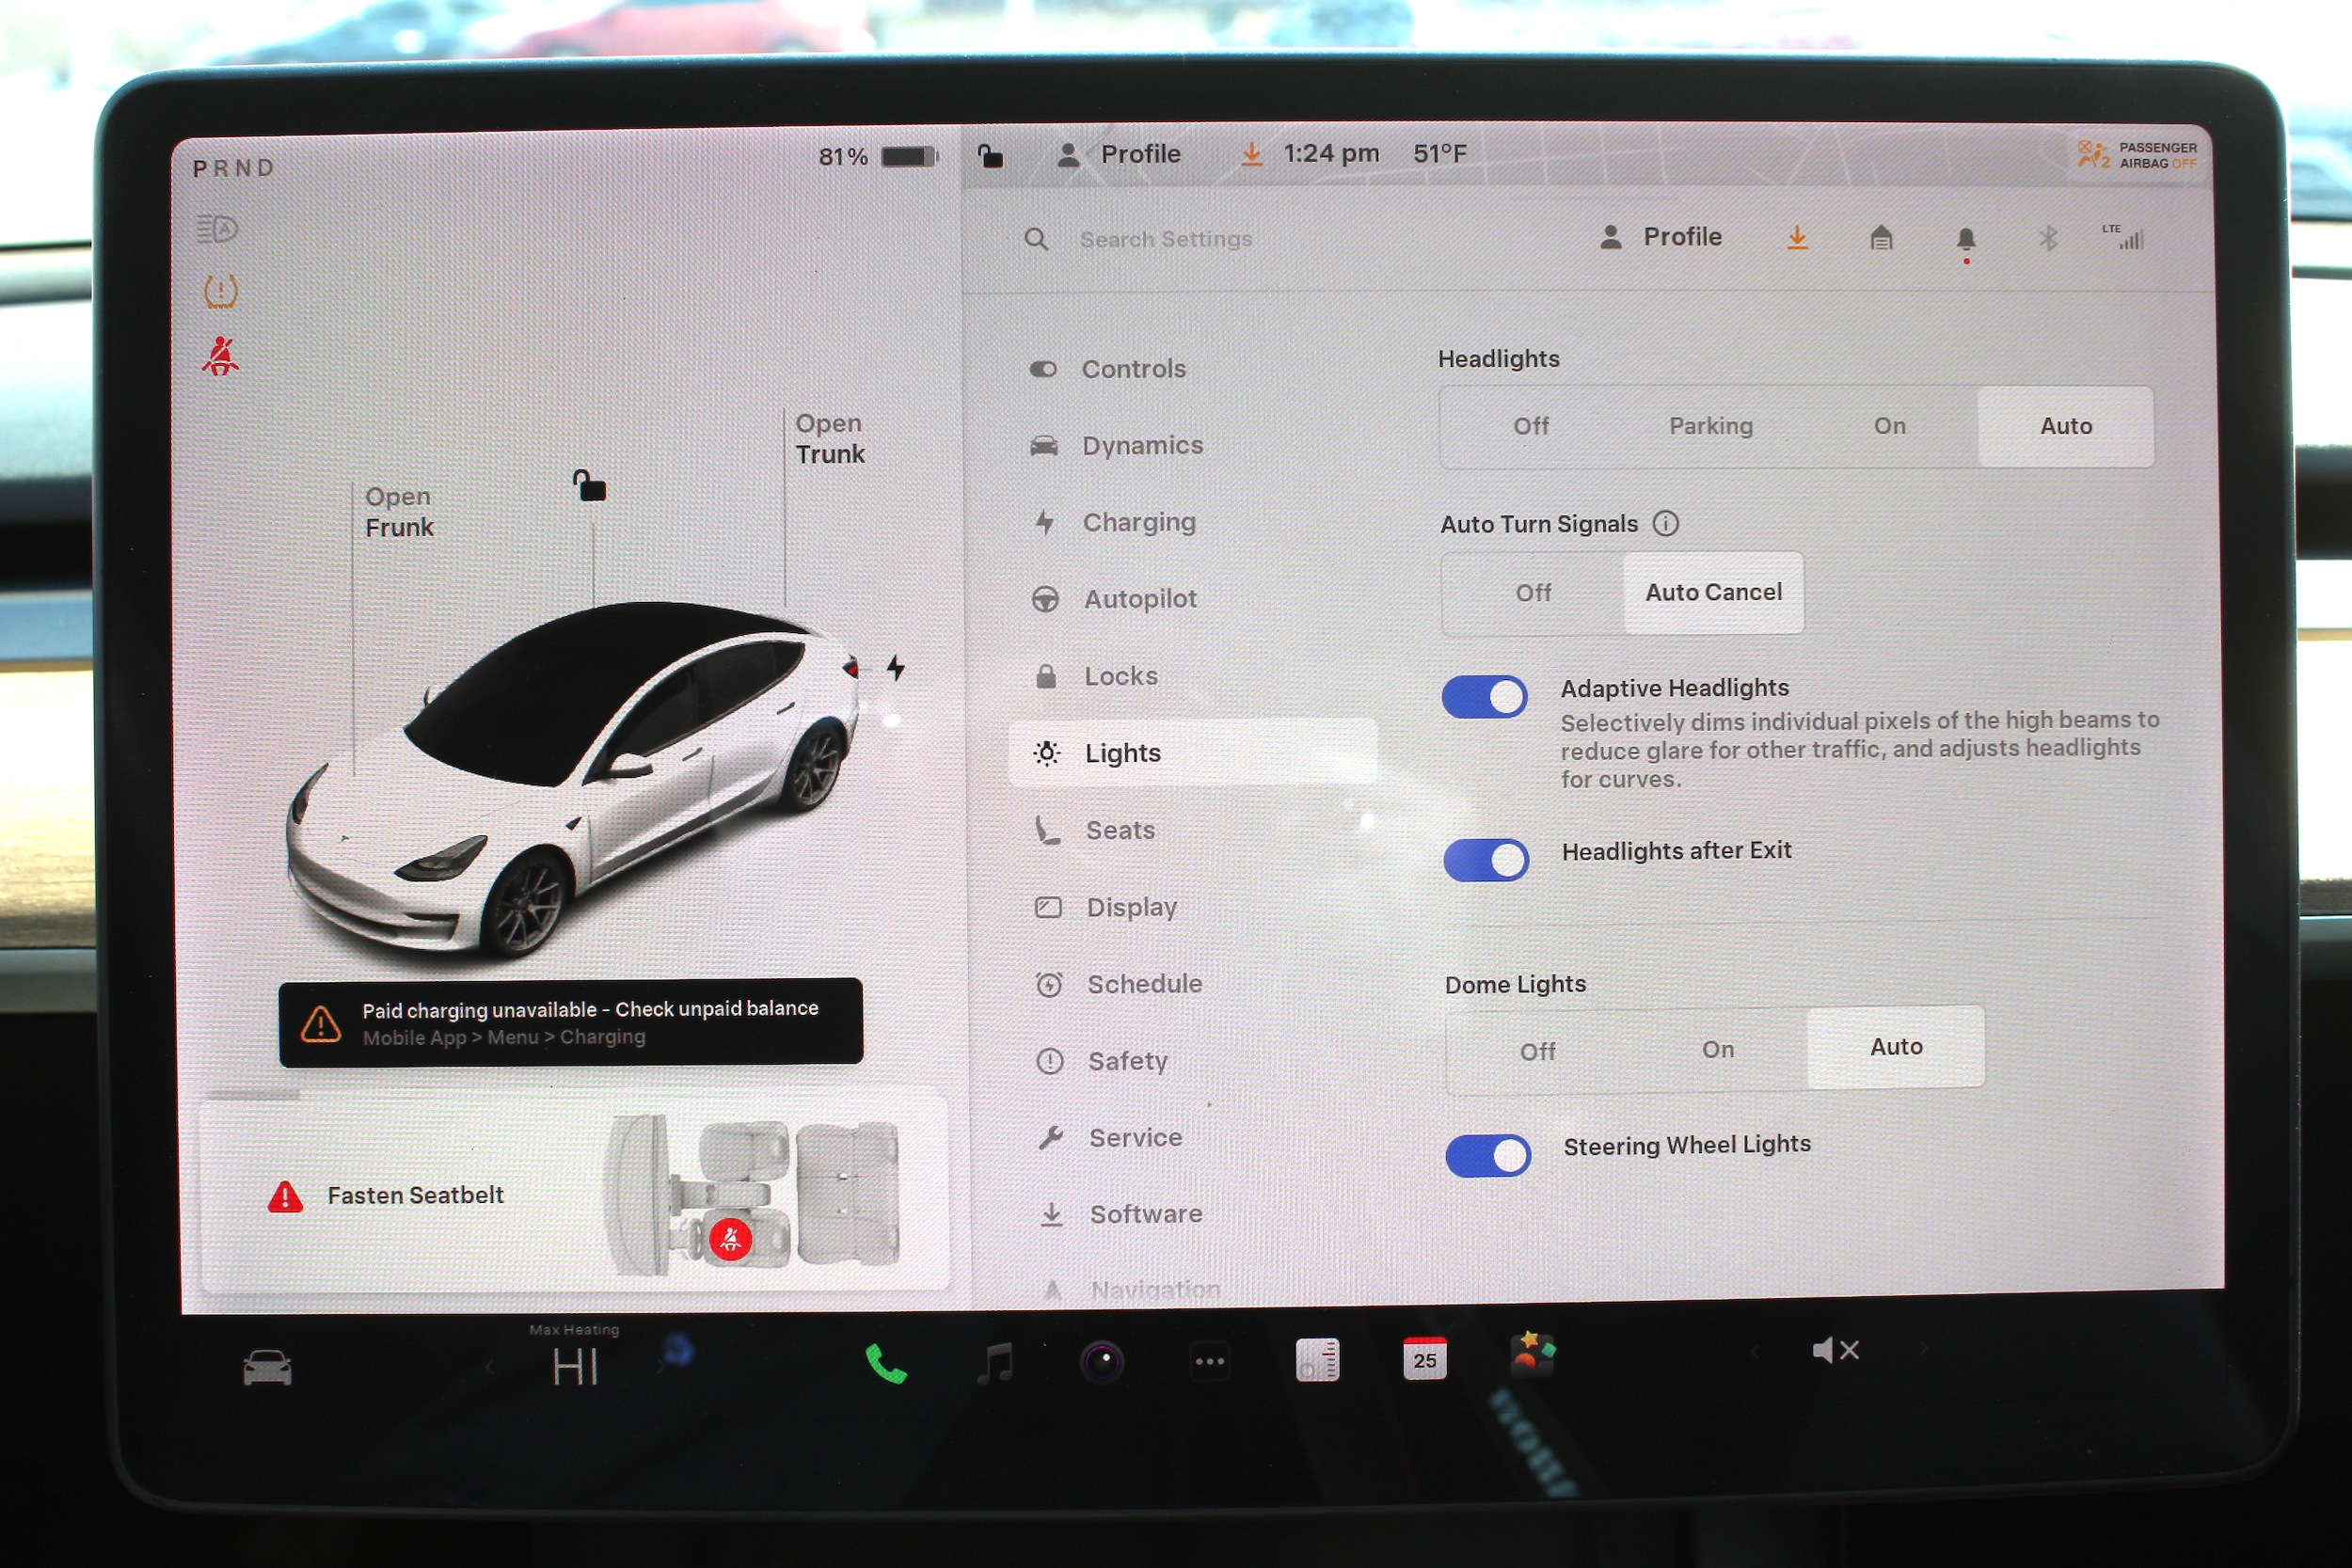Set Headlights to Parking
Screen dimensions: 2352x1568
[1710, 426]
